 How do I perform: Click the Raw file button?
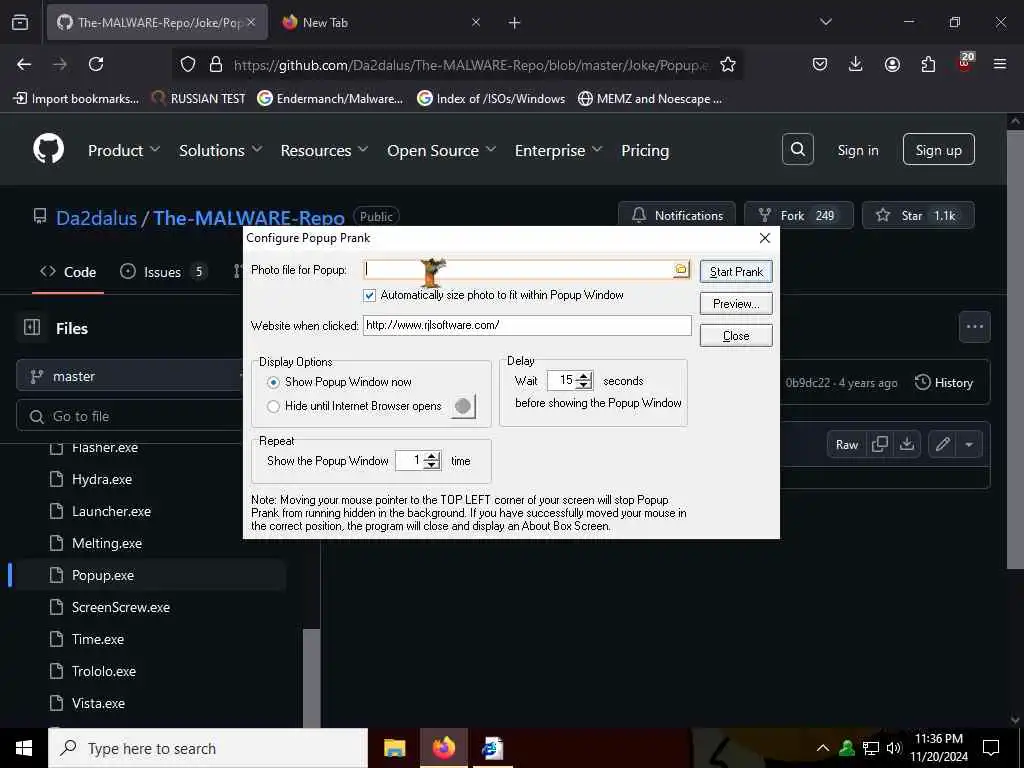pyautogui.click(x=846, y=444)
